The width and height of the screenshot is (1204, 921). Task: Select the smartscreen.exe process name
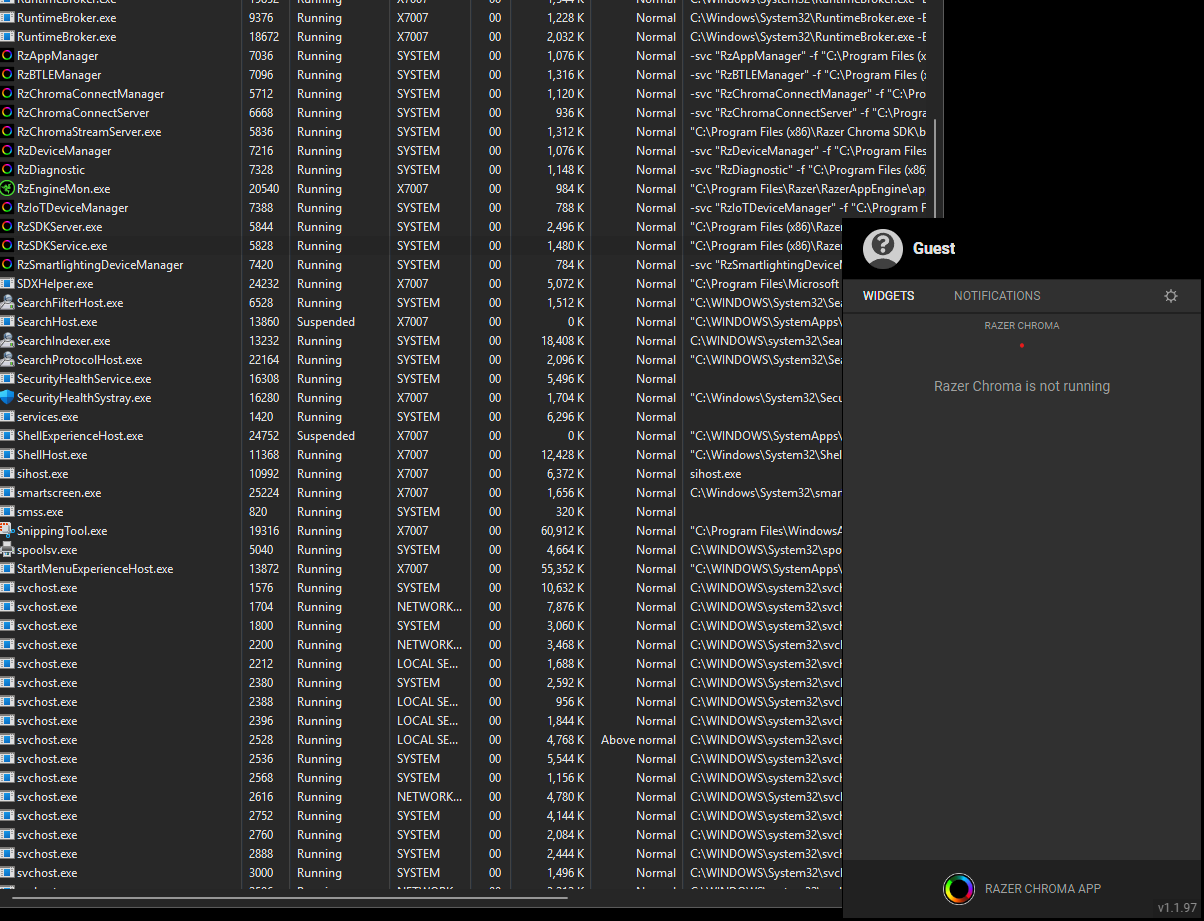59,493
